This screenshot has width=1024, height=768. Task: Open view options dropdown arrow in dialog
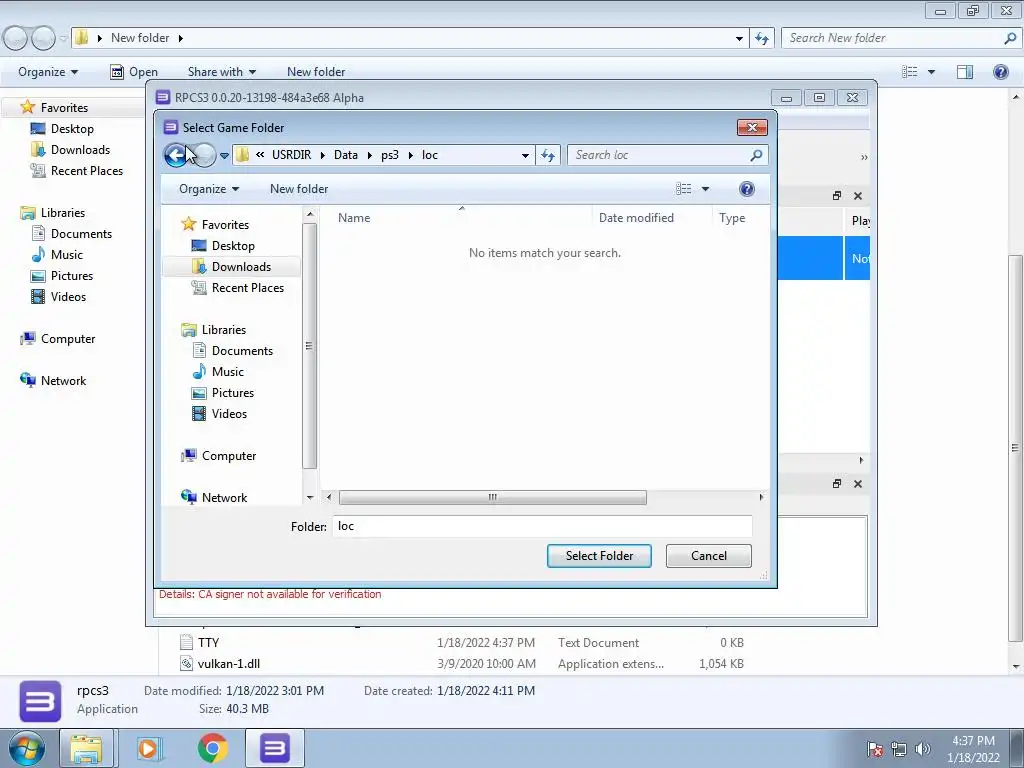[705, 189]
